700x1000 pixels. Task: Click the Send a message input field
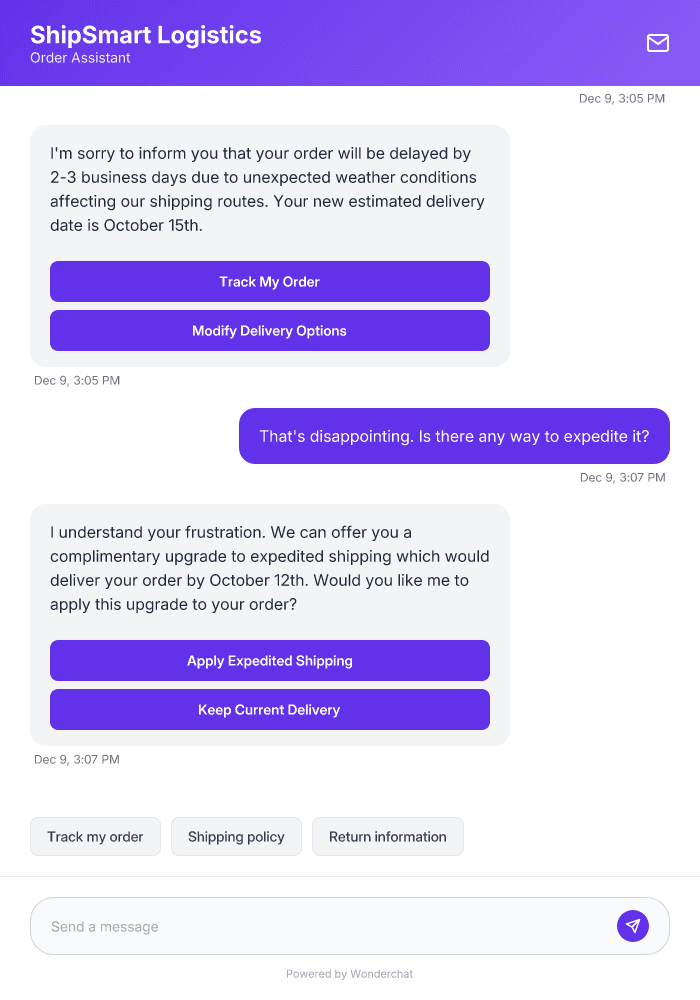pyautogui.click(x=300, y=925)
